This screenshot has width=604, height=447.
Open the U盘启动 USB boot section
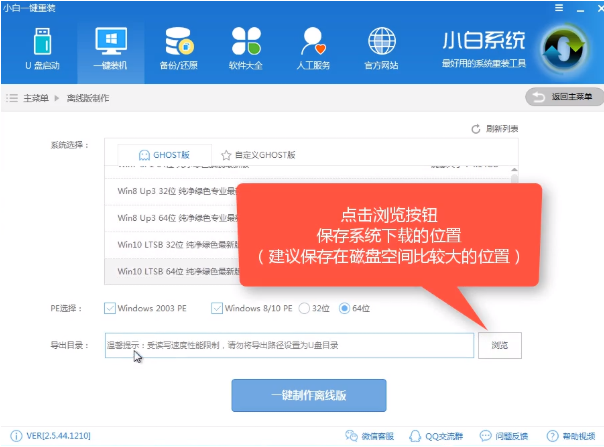[42, 49]
